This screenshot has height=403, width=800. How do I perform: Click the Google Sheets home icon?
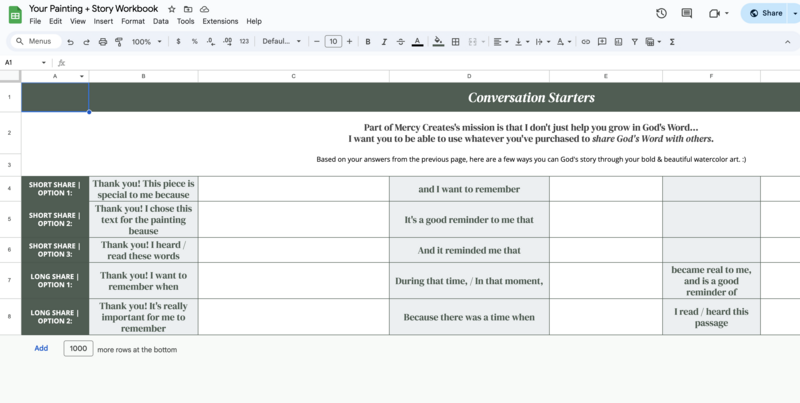[15, 14]
